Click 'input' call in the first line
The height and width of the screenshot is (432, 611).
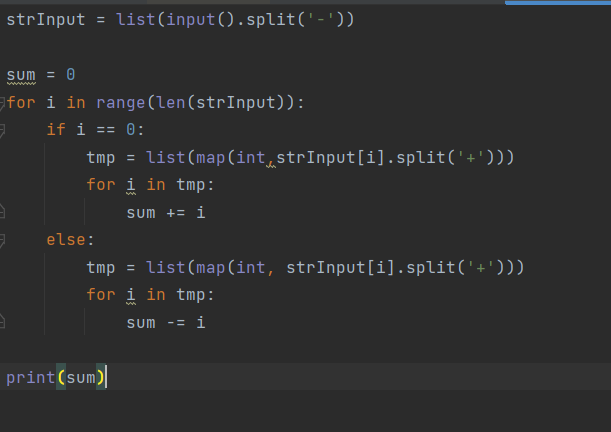pos(191,19)
